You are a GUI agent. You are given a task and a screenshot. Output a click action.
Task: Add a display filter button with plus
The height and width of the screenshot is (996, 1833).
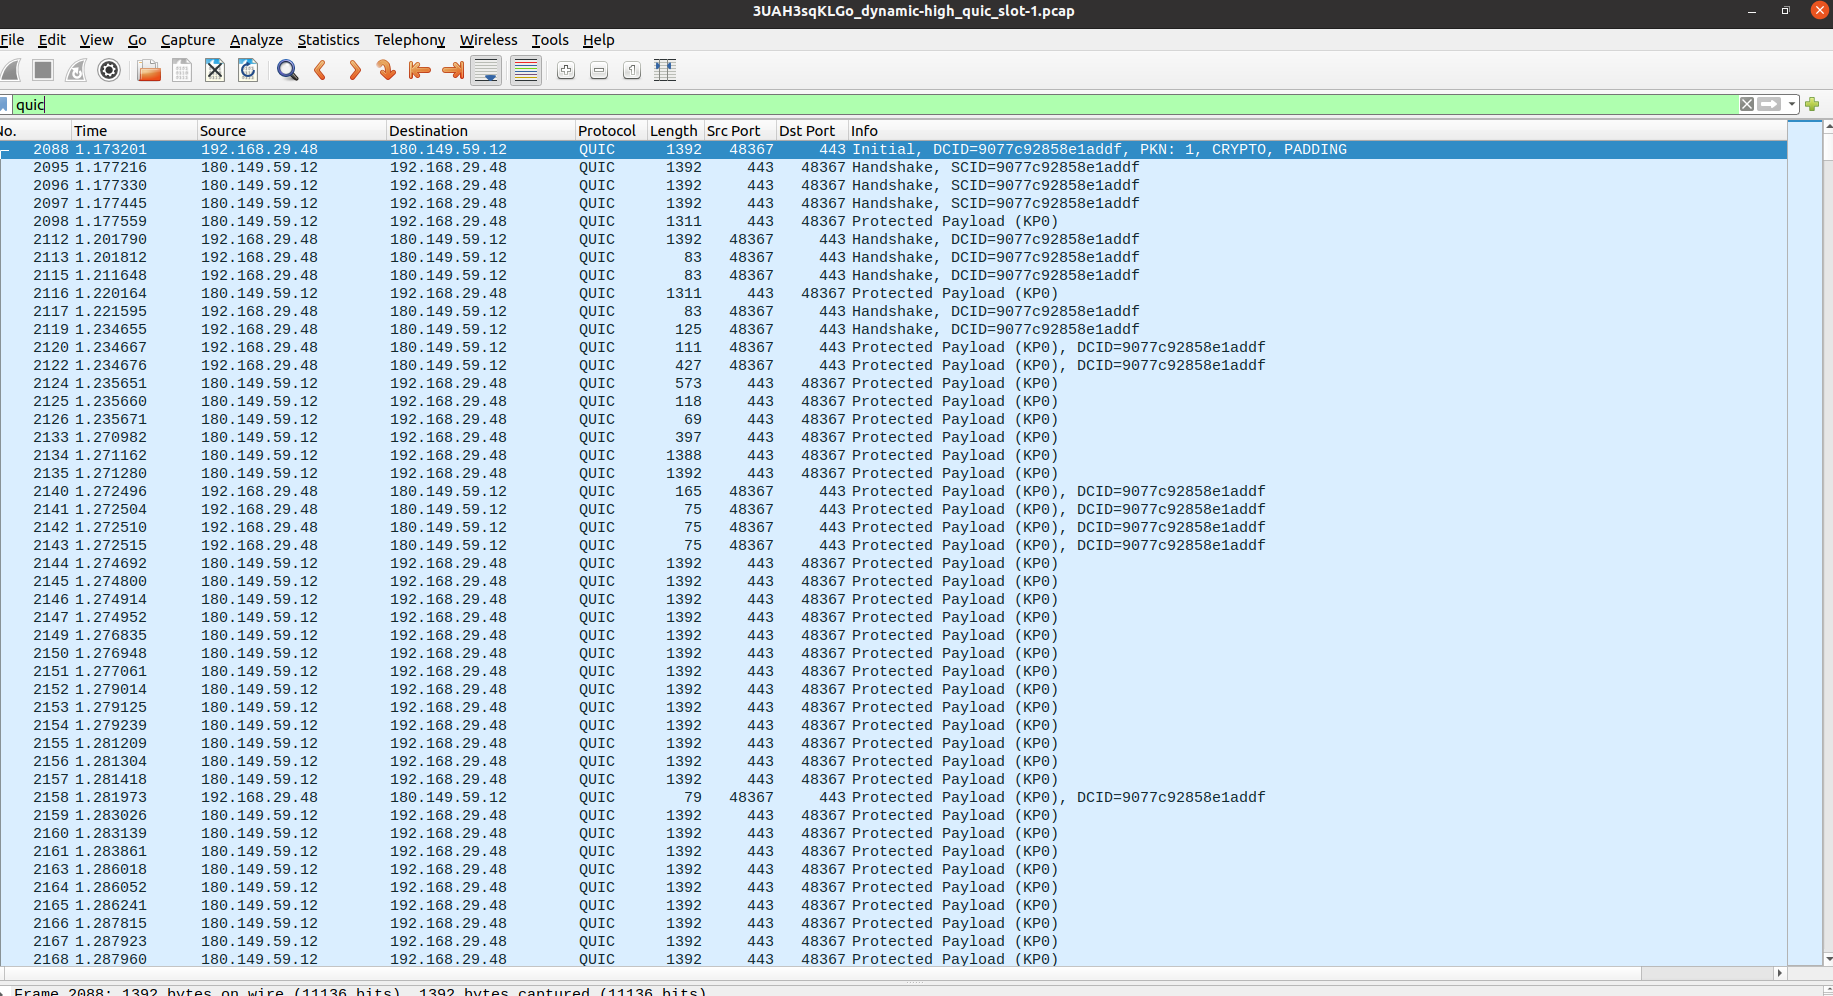click(x=1812, y=105)
